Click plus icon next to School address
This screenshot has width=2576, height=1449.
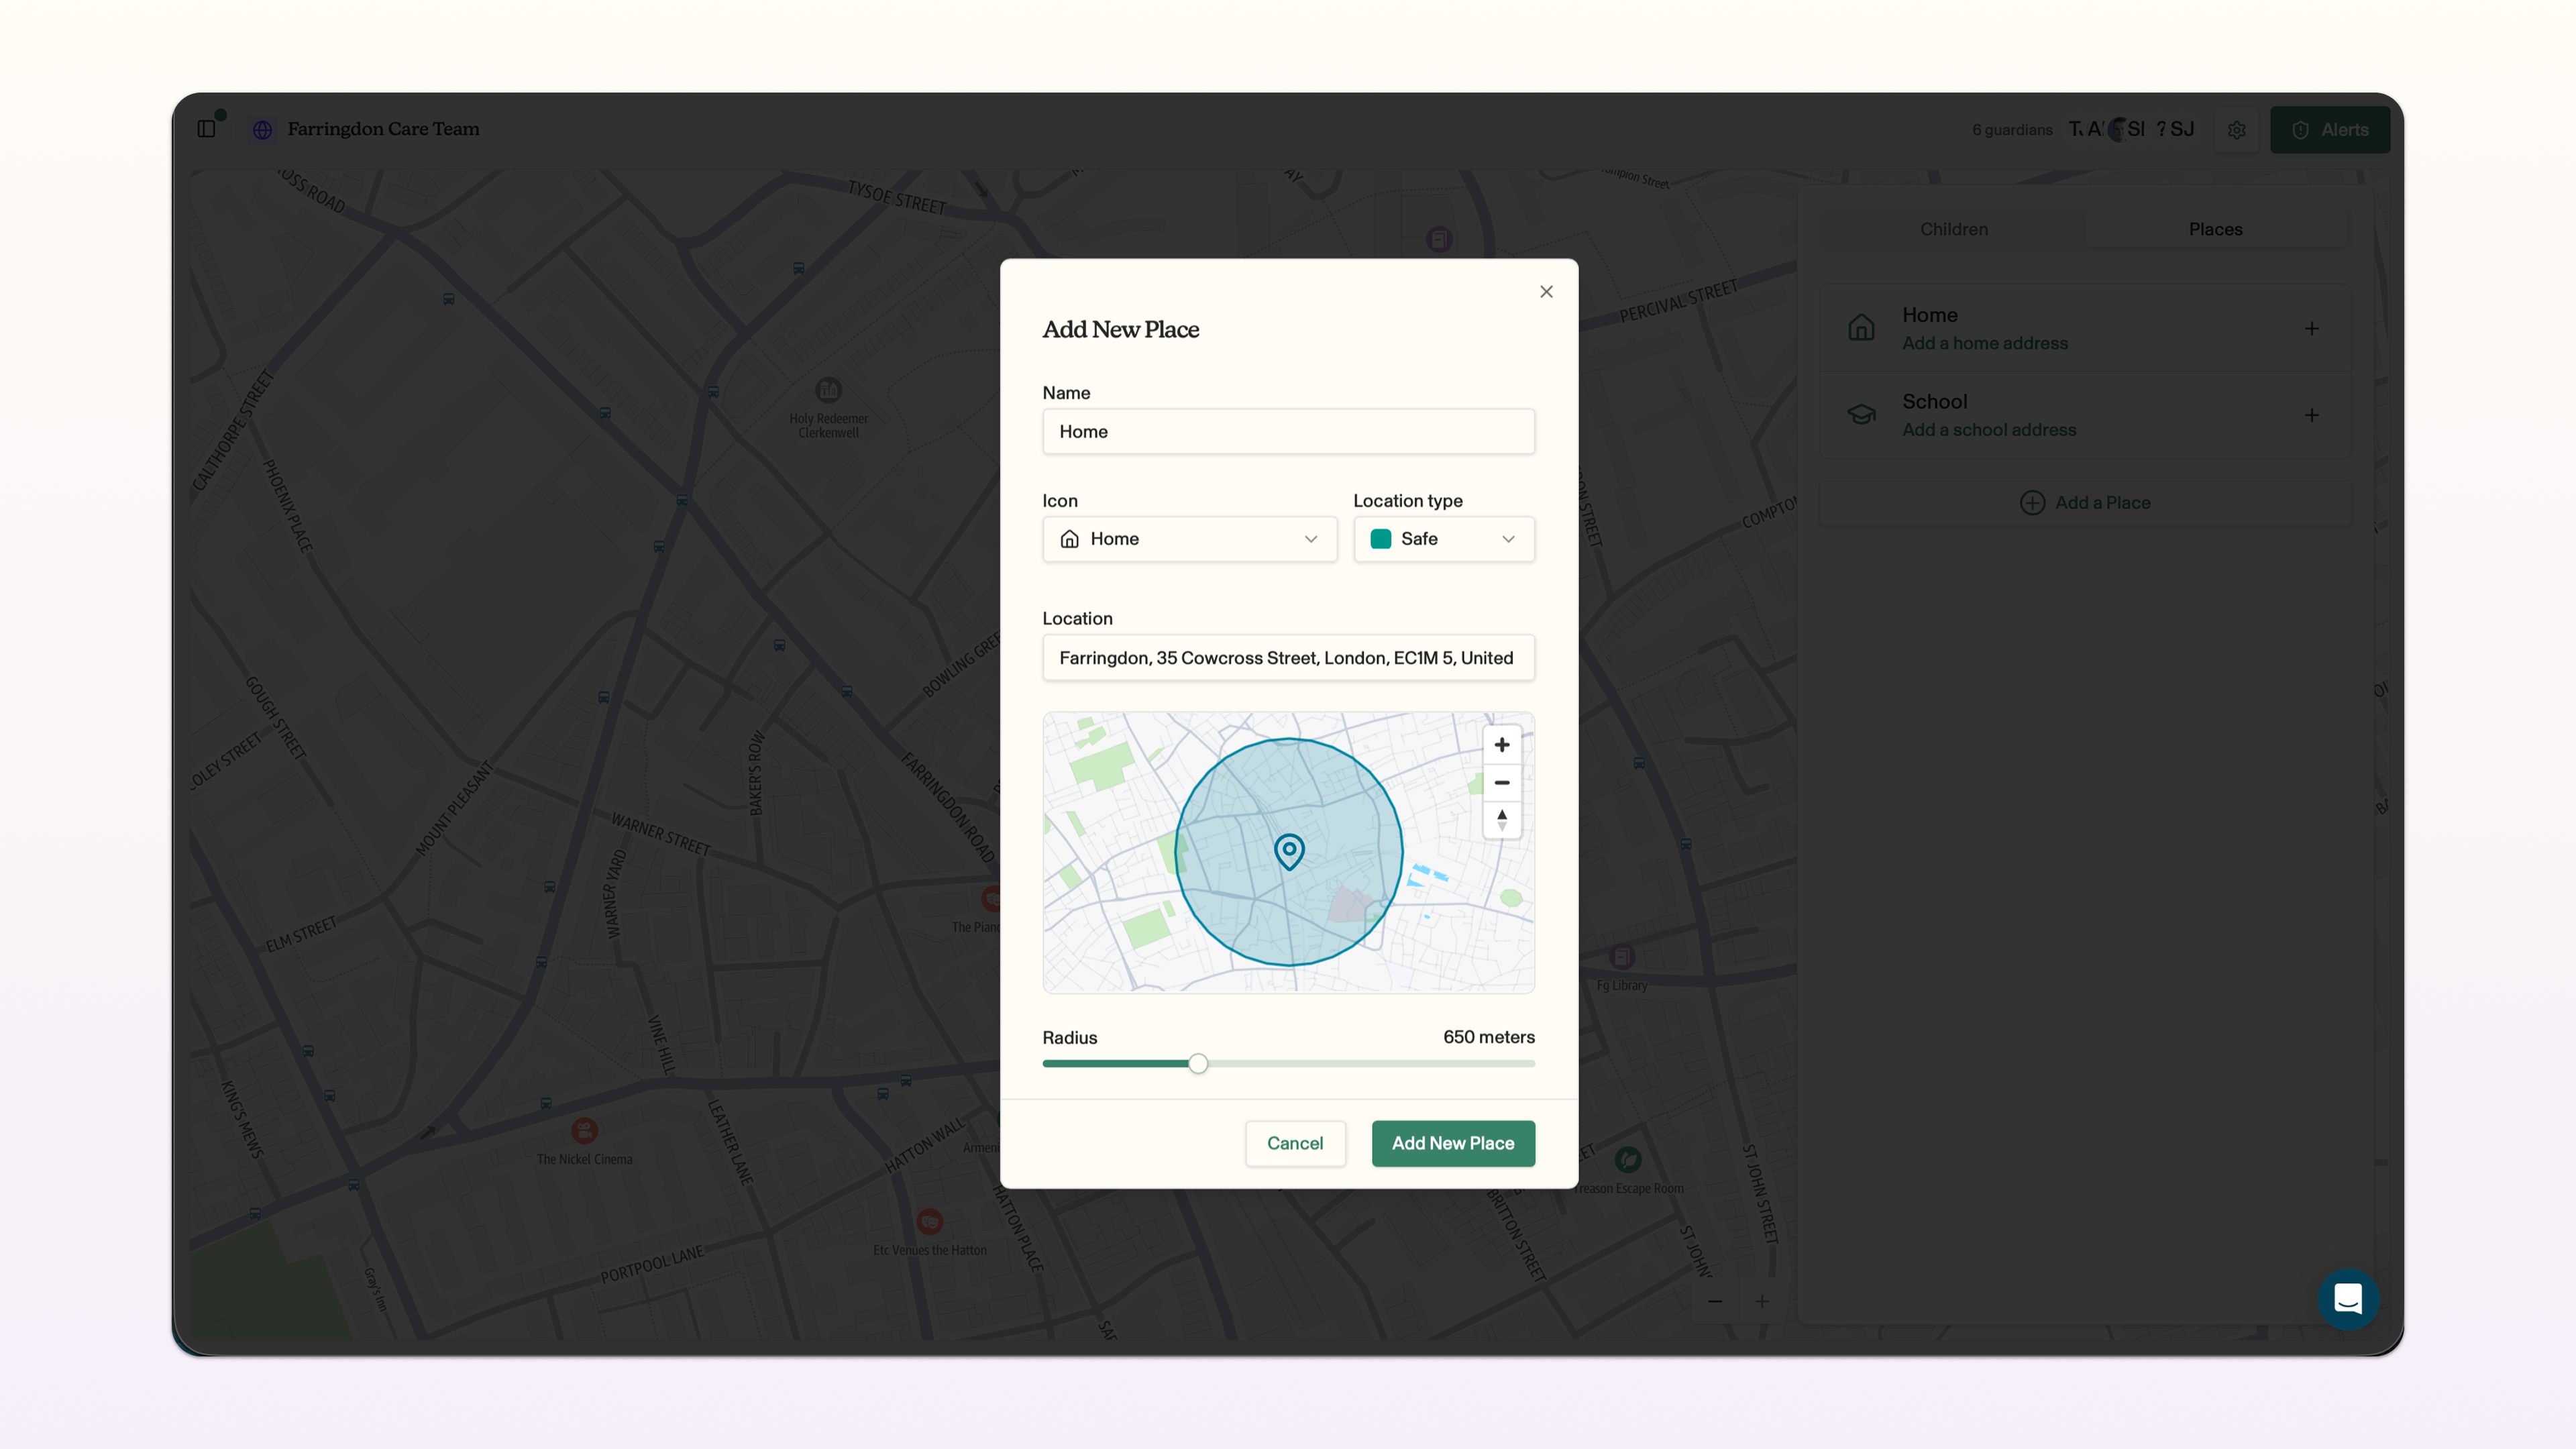pyautogui.click(x=2311, y=415)
